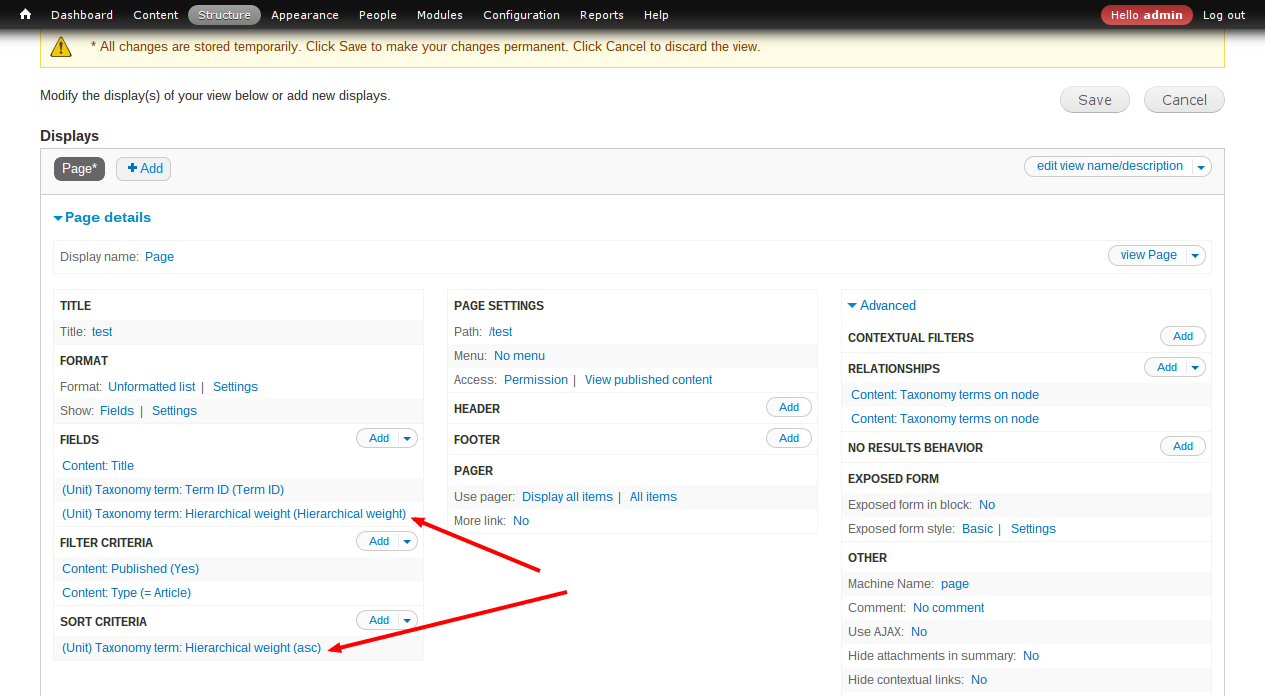Open the Structure menu

(x=224, y=15)
